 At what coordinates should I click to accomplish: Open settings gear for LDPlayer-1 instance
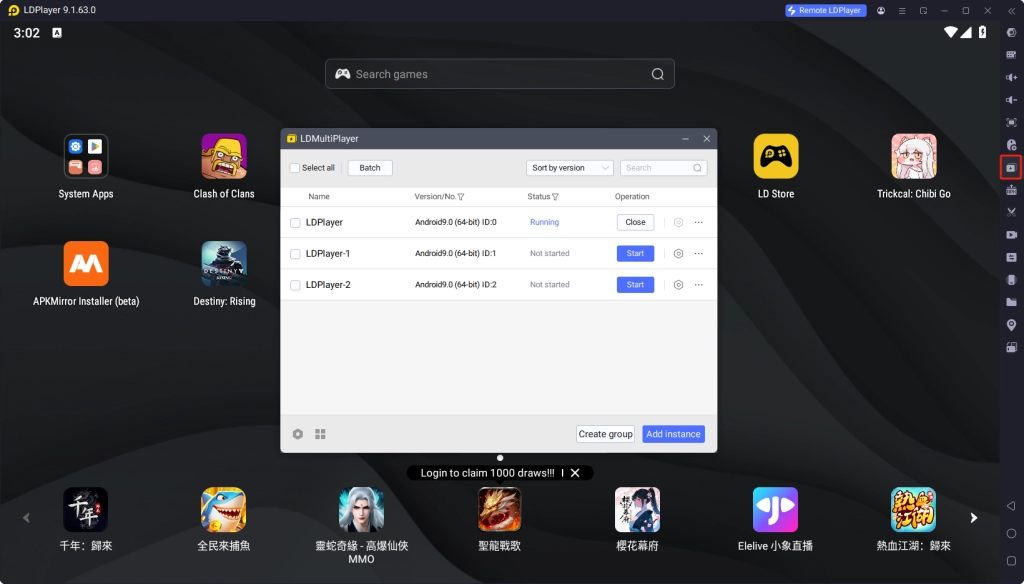click(678, 254)
